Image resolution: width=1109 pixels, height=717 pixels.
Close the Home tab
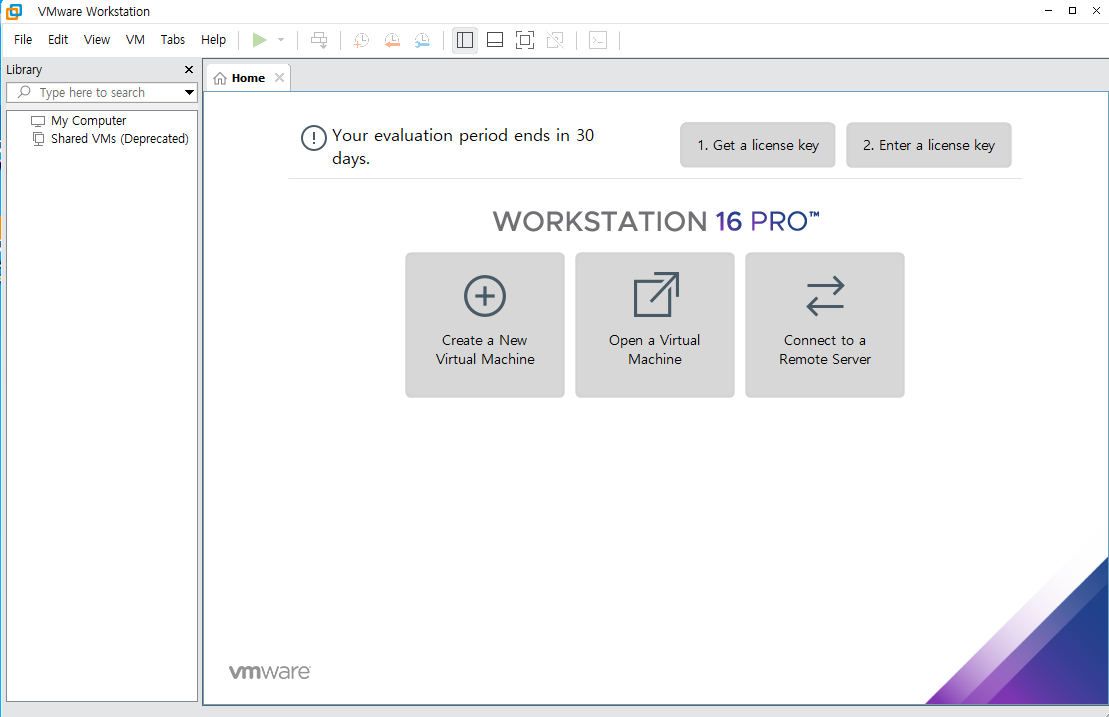tap(279, 78)
